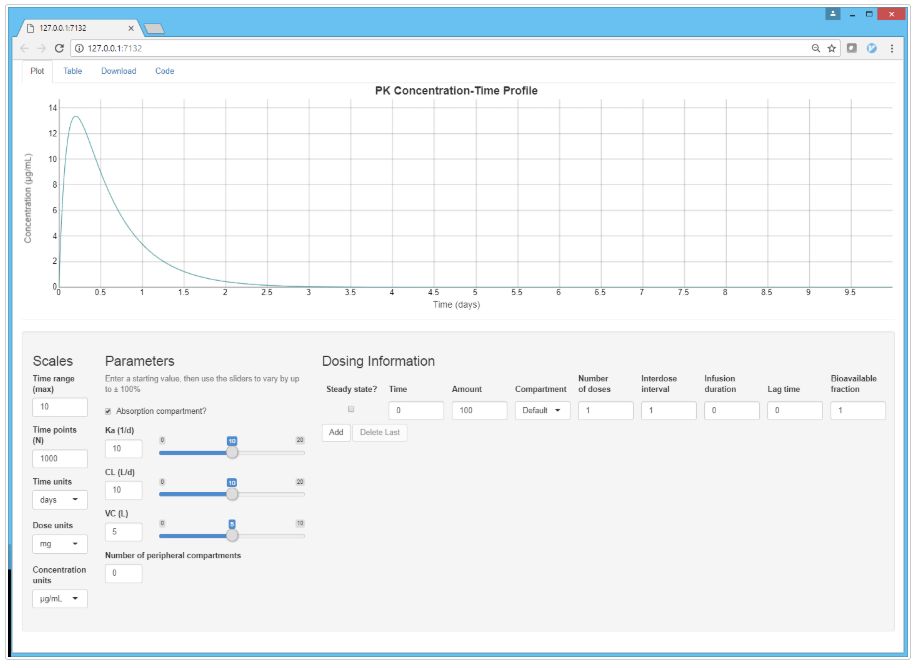Open the Compartment Default dropdown
Screen dimensions: 919x668
coord(542,410)
